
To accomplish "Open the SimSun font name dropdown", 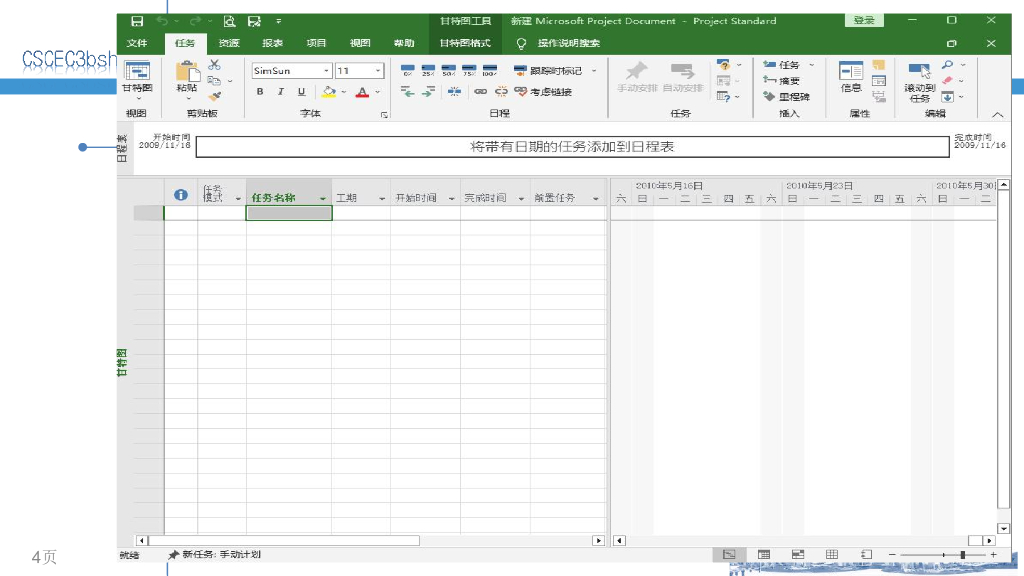I will click(x=326, y=71).
